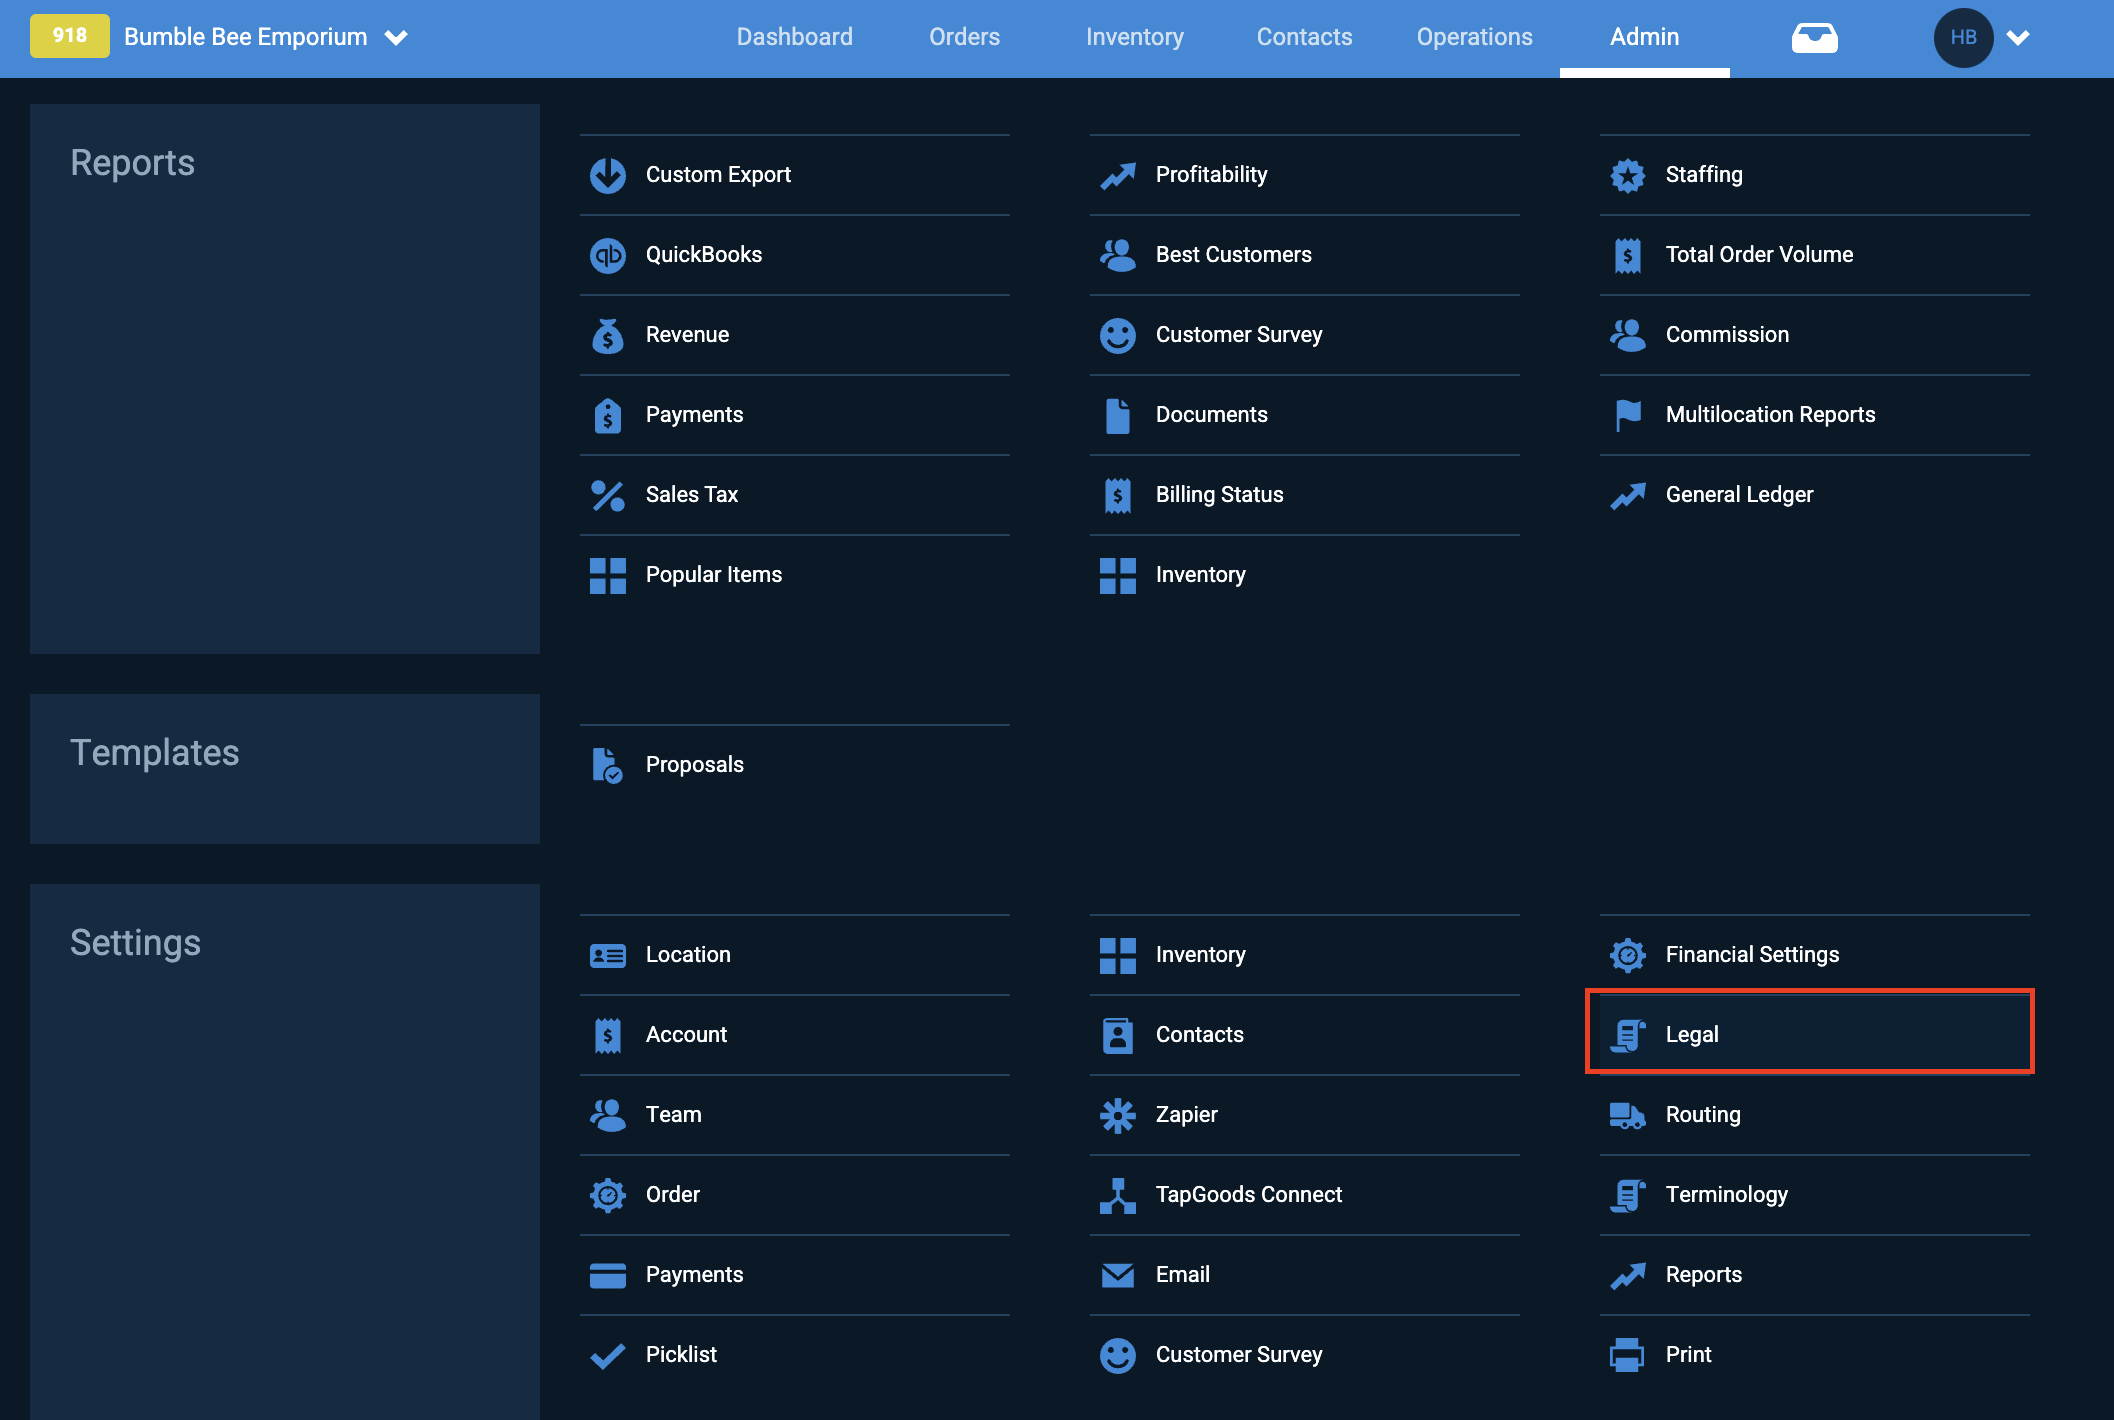
Task: Click the Billing Status receipt icon
Action: click(1118, 495)
